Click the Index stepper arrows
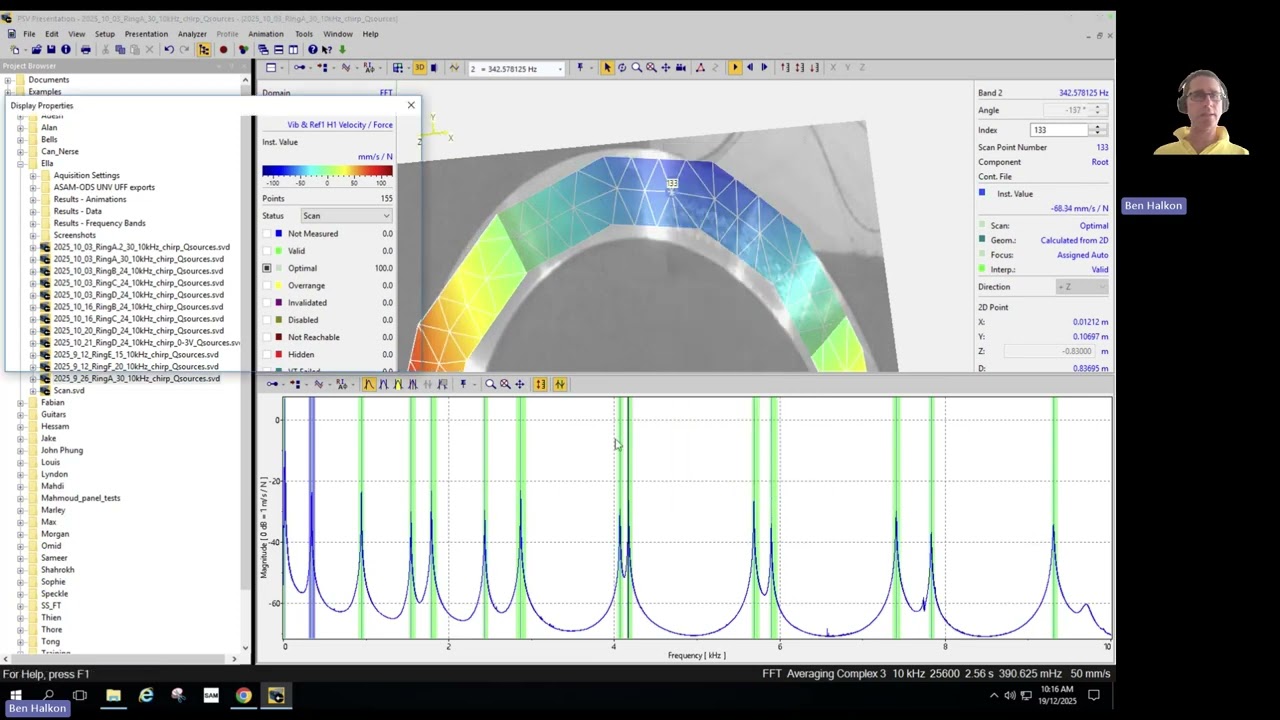 click(x=1098, y=130)
